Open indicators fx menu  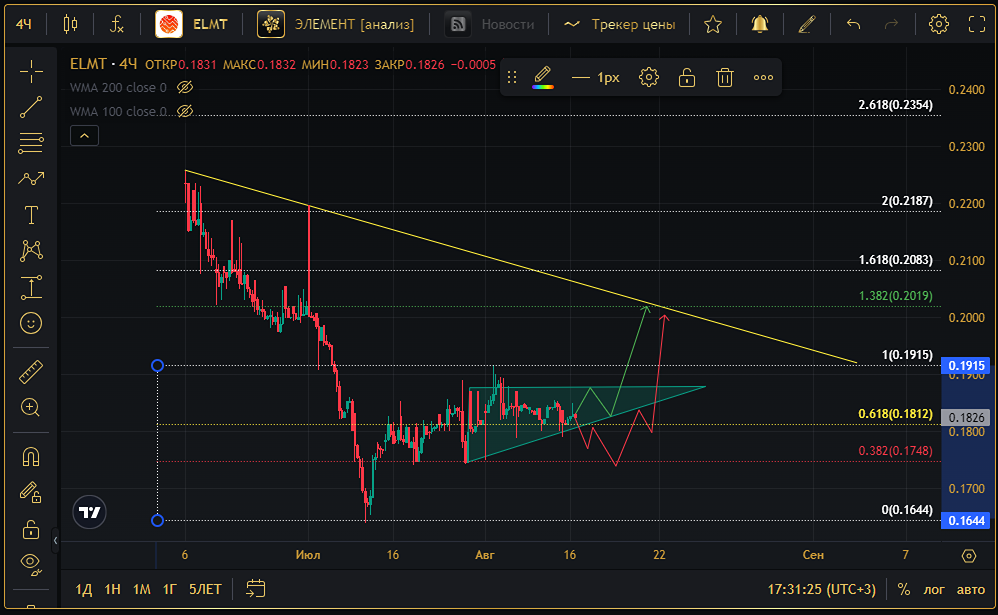(117, 24)
